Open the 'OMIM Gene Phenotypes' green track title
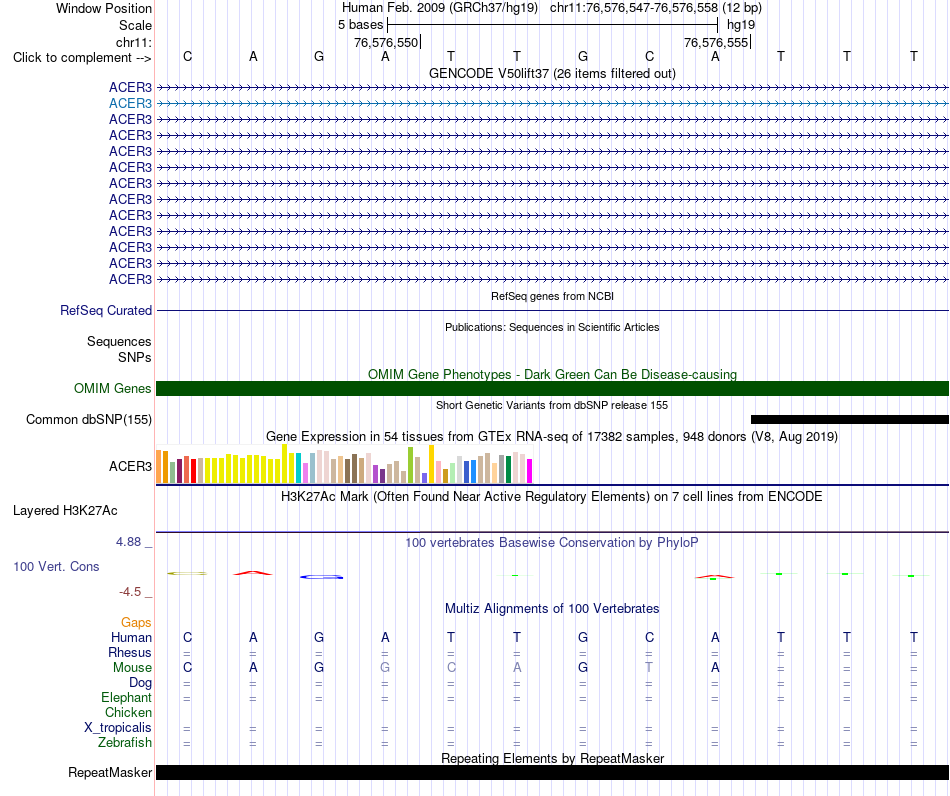This screenshot has height=796, width=950. pyautogui.click(x=552, y=374)
